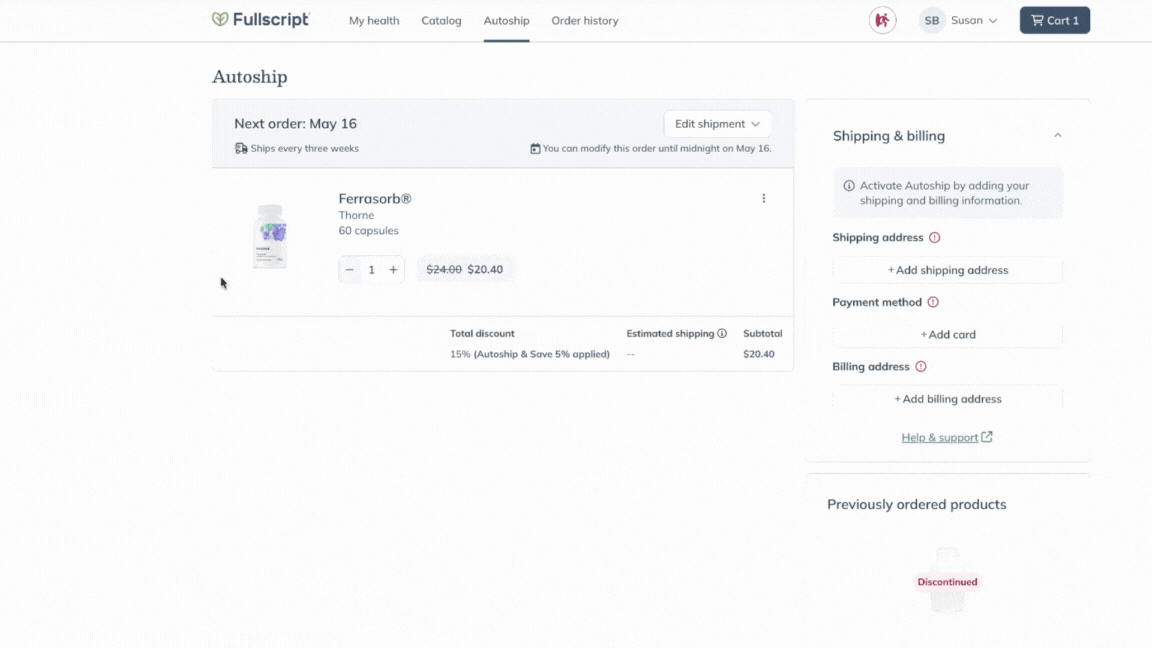1152x648 pixels.
Task: Click the info icon in Activate Autoship notice
Action: tap(849, 186)
